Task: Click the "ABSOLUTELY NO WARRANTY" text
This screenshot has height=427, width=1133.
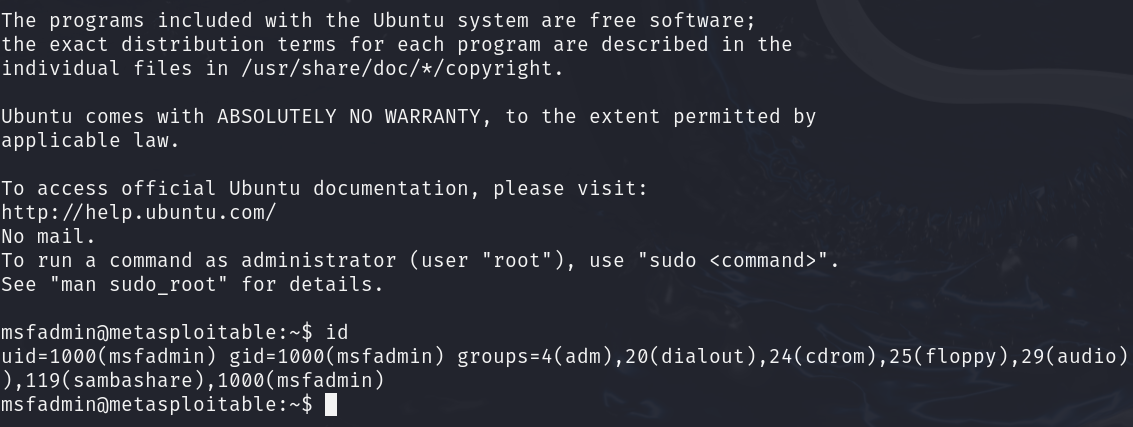Action: (x=348, y=116)
